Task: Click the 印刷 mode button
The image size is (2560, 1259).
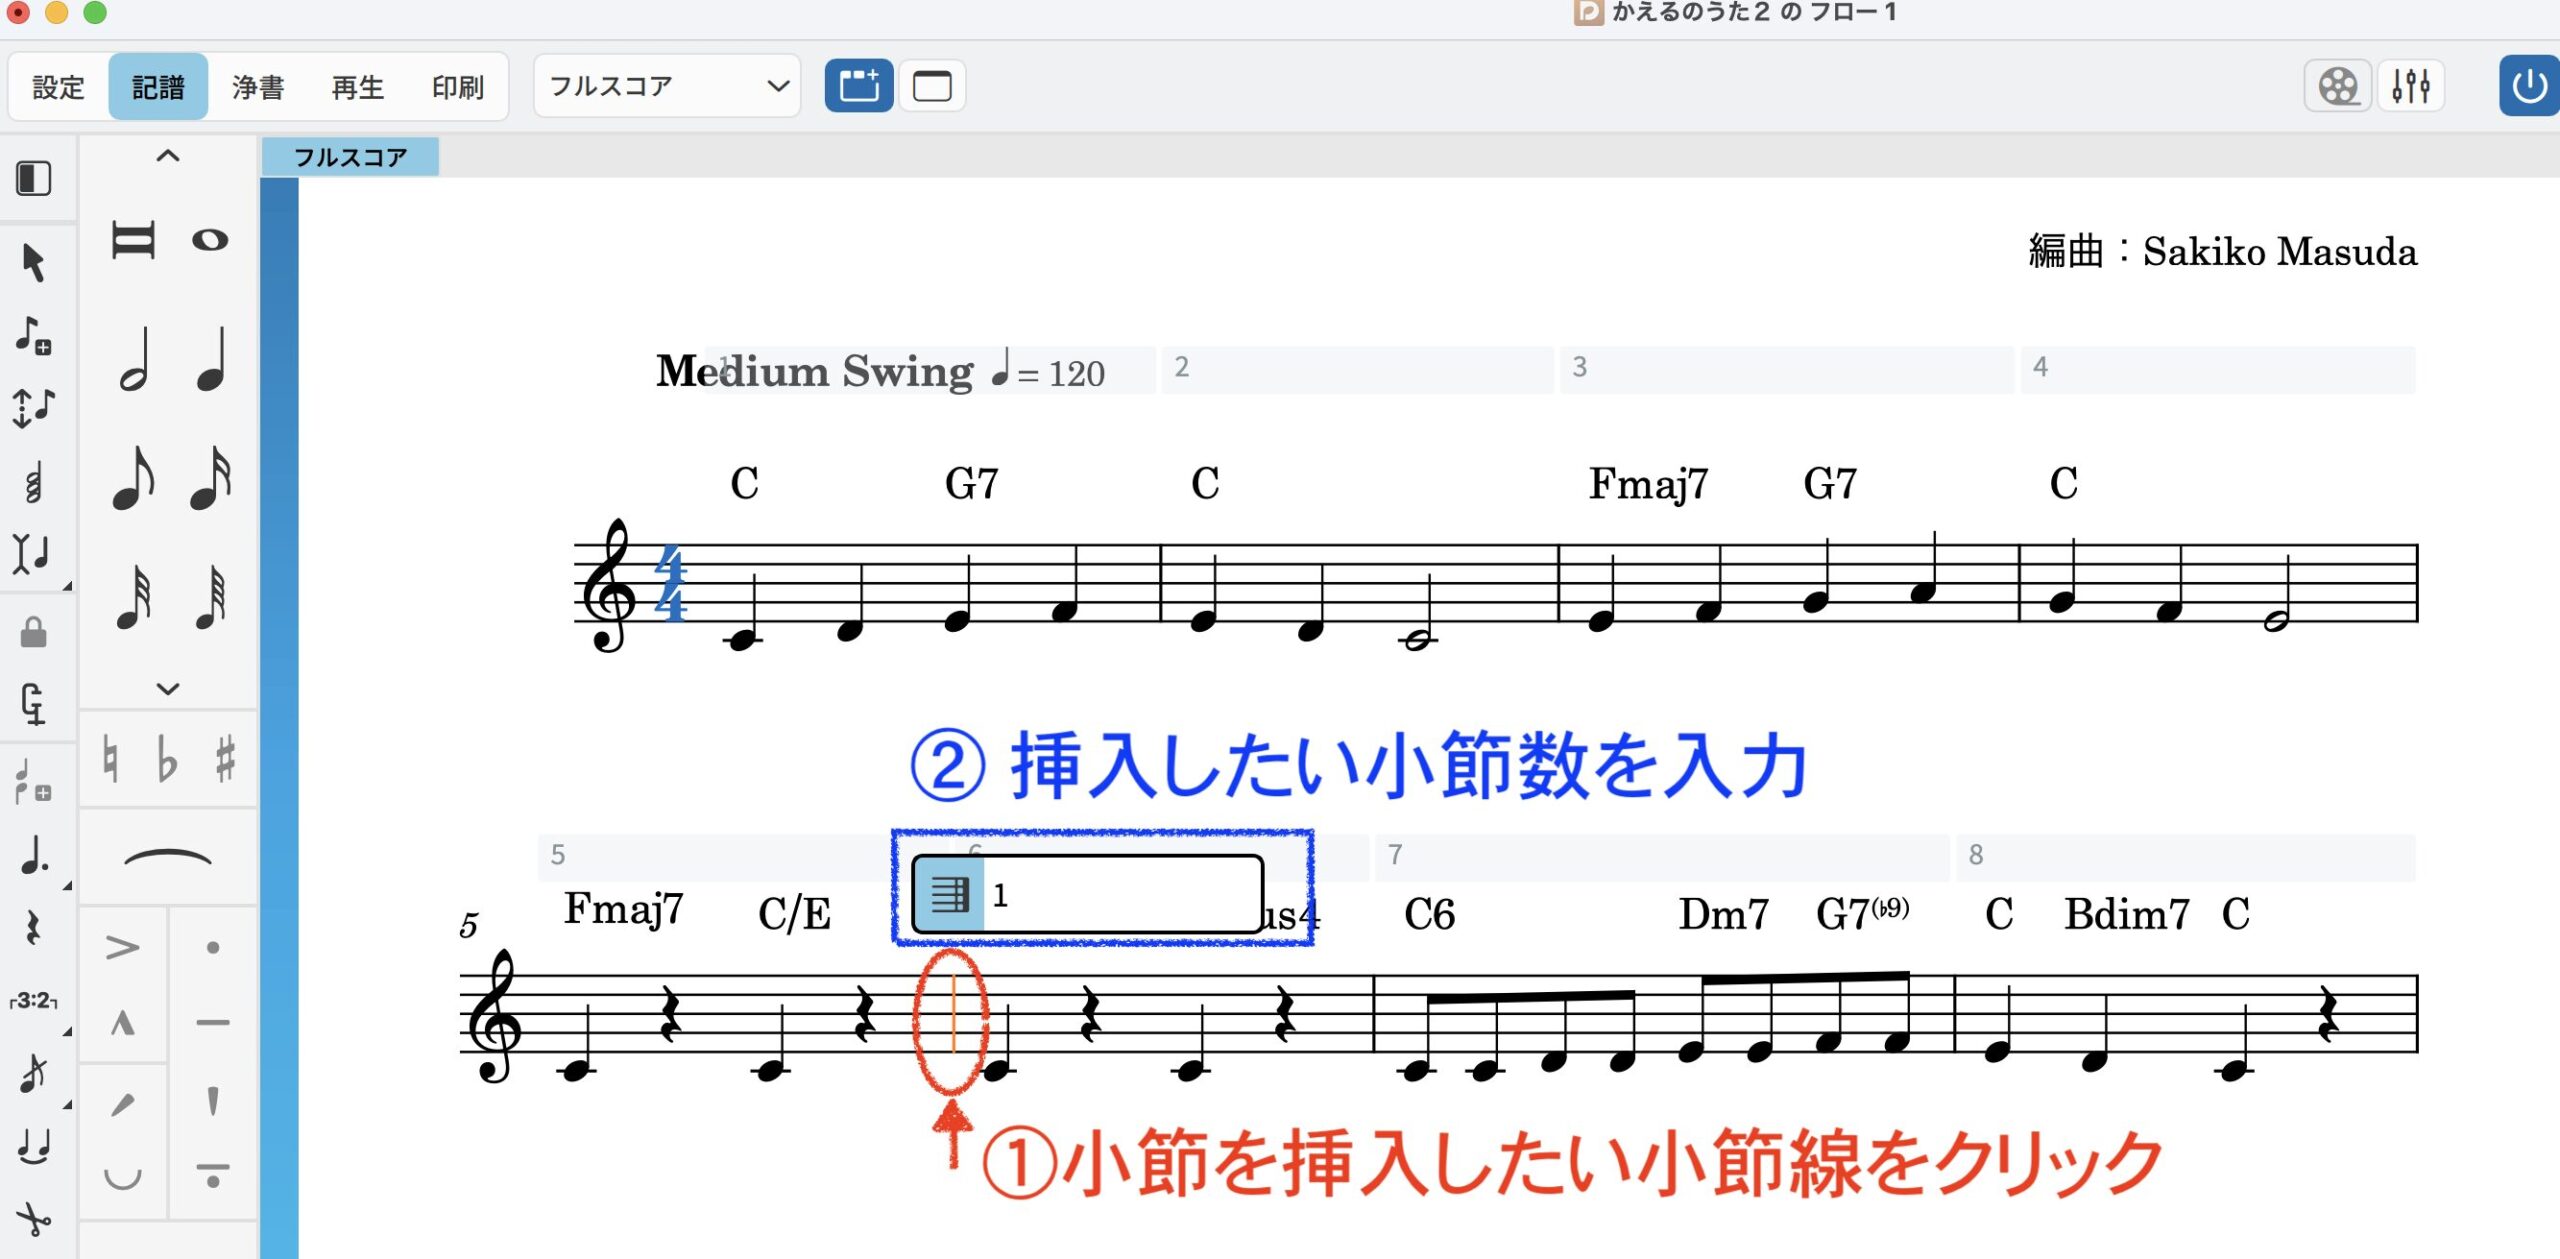Action: (x=457, y=87)
